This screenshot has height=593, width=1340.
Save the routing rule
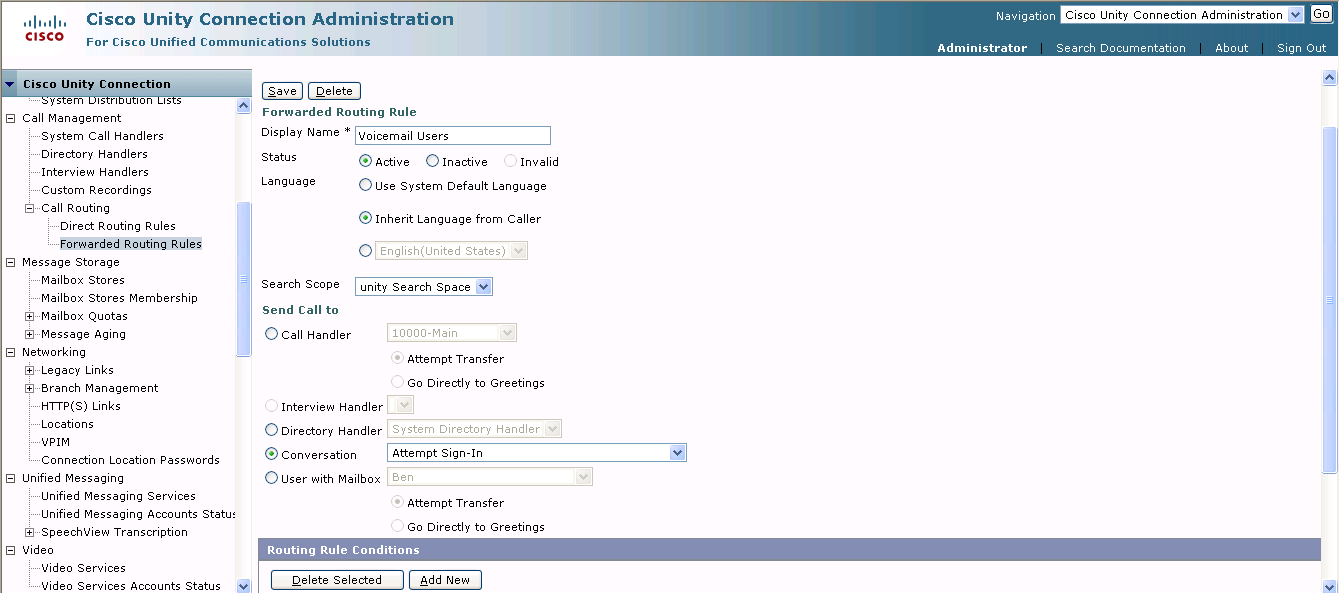[x=283, y=91]
